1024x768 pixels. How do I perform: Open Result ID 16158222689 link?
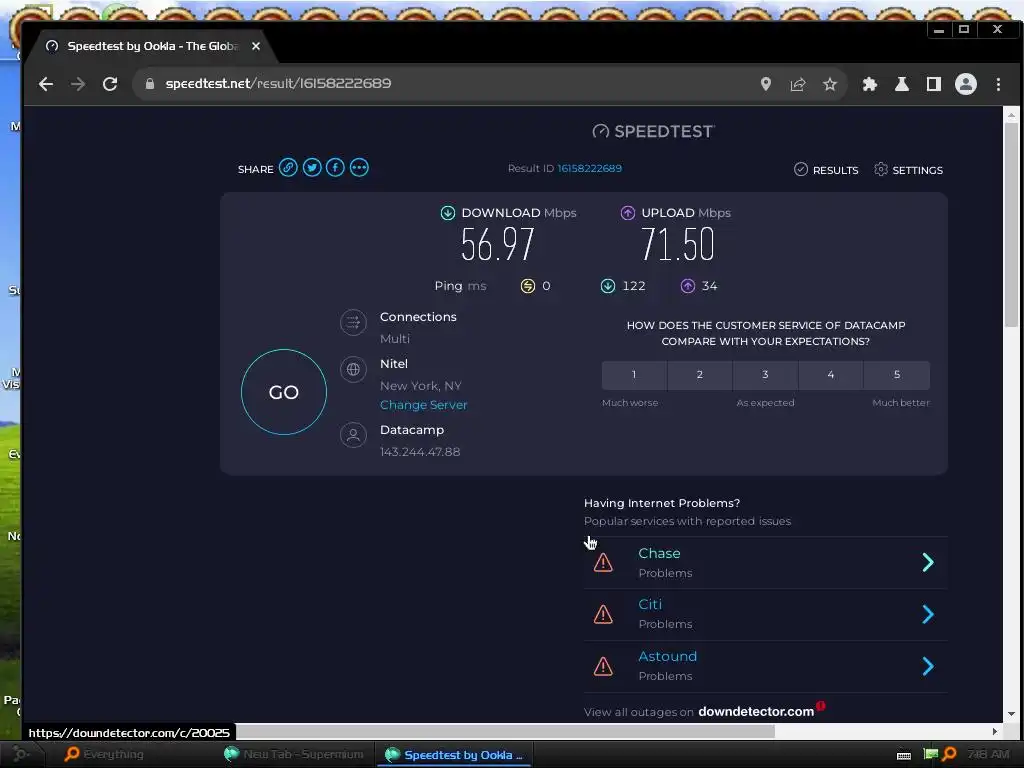coord(589,168)
